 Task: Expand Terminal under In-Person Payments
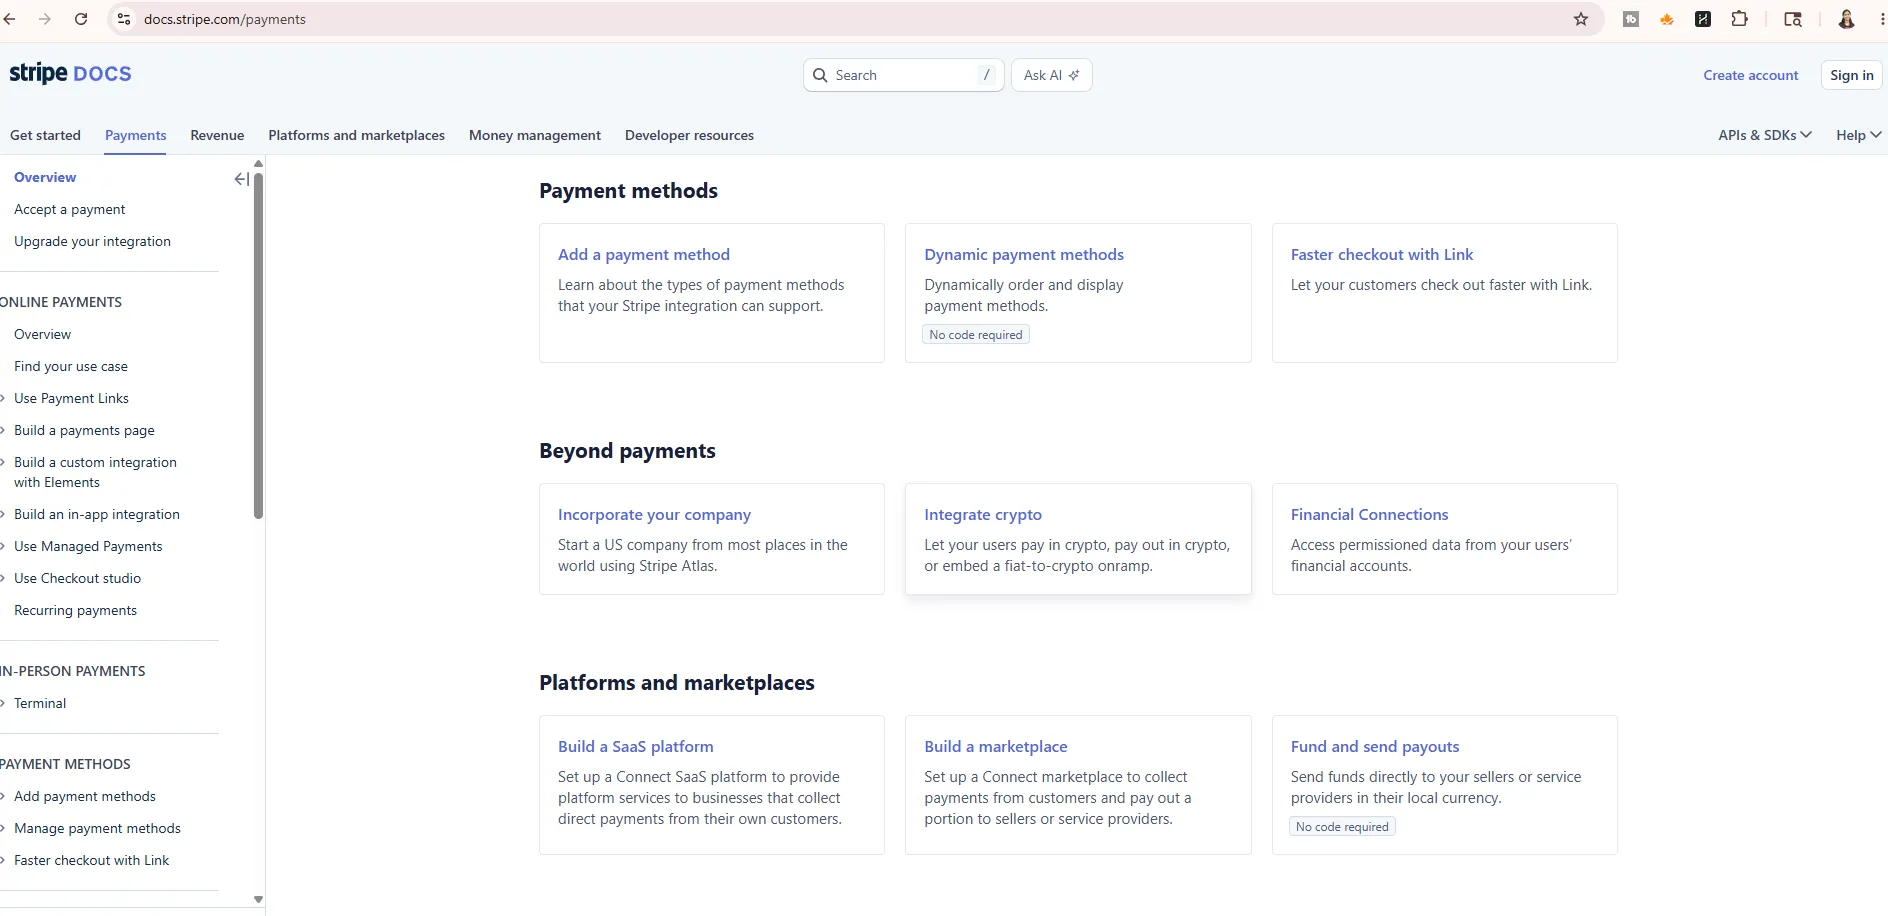[x=40, y=703]
